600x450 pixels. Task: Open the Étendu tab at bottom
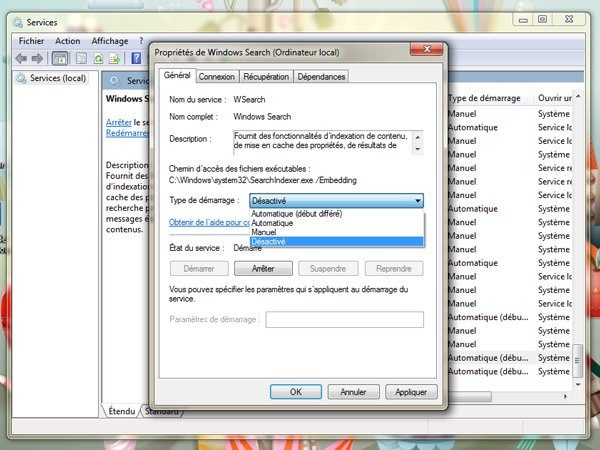pyautogui.click(x=121, y=411)
